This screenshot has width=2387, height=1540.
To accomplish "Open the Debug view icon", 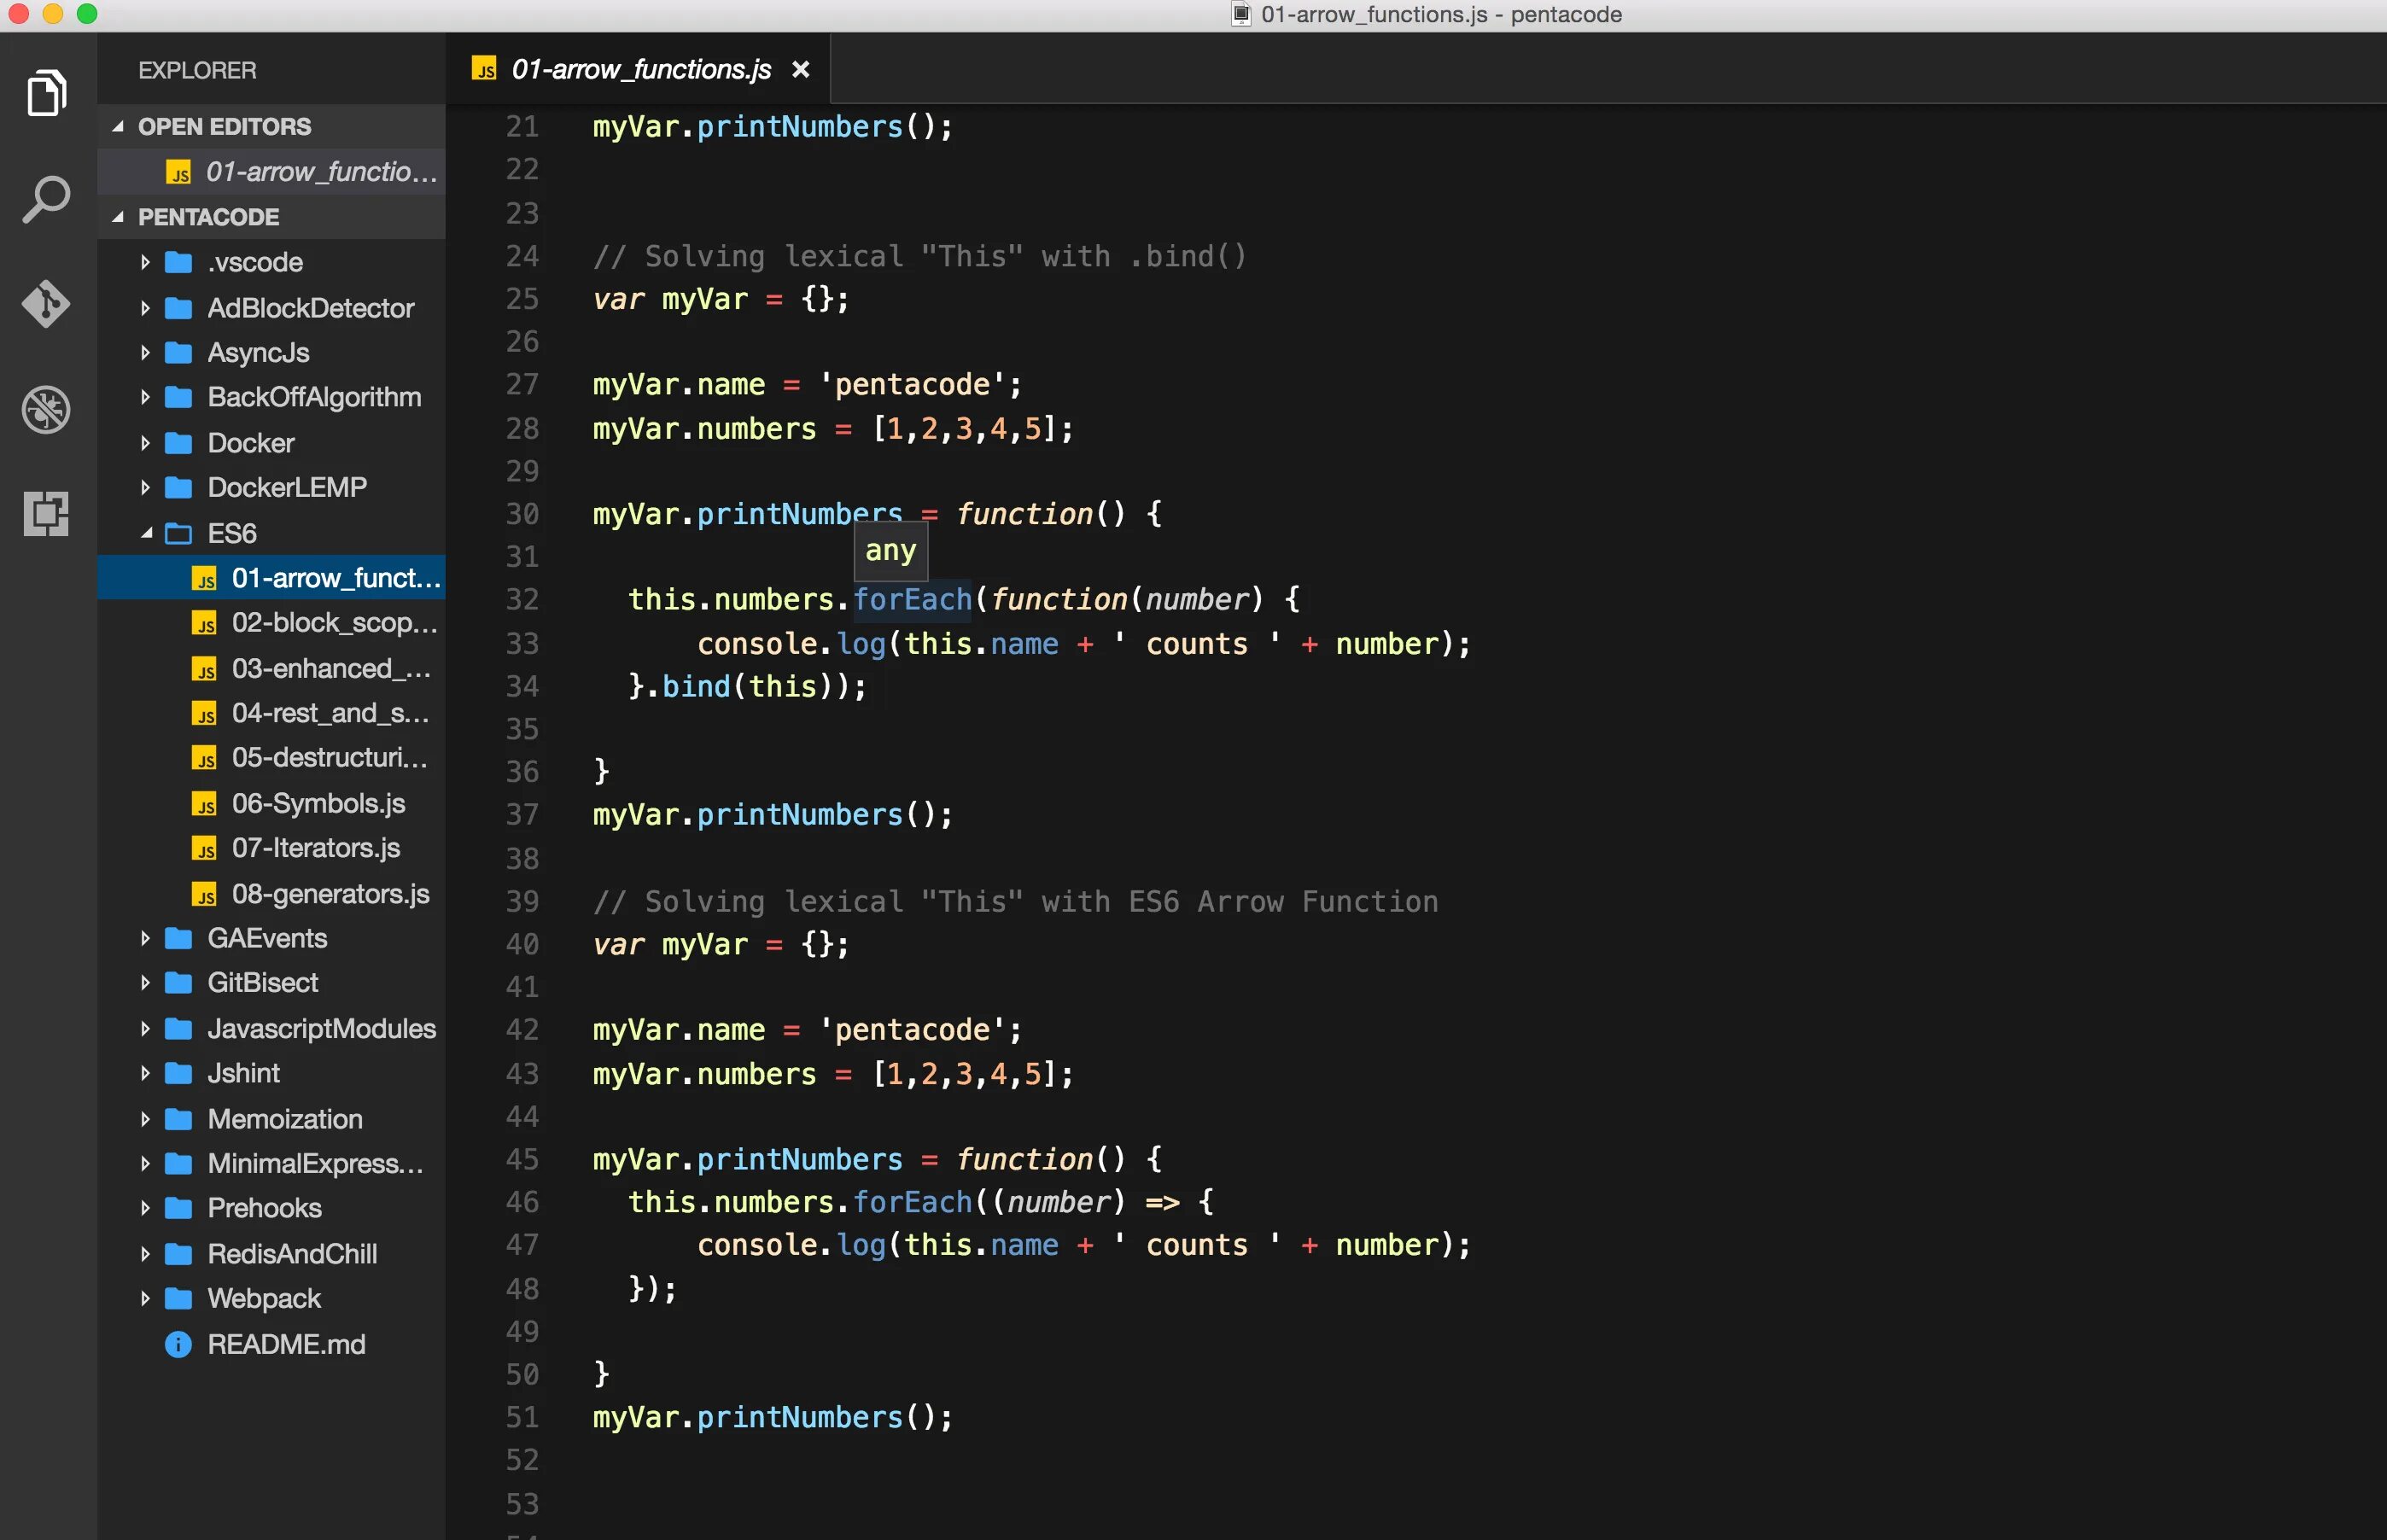I will (46, 409).
